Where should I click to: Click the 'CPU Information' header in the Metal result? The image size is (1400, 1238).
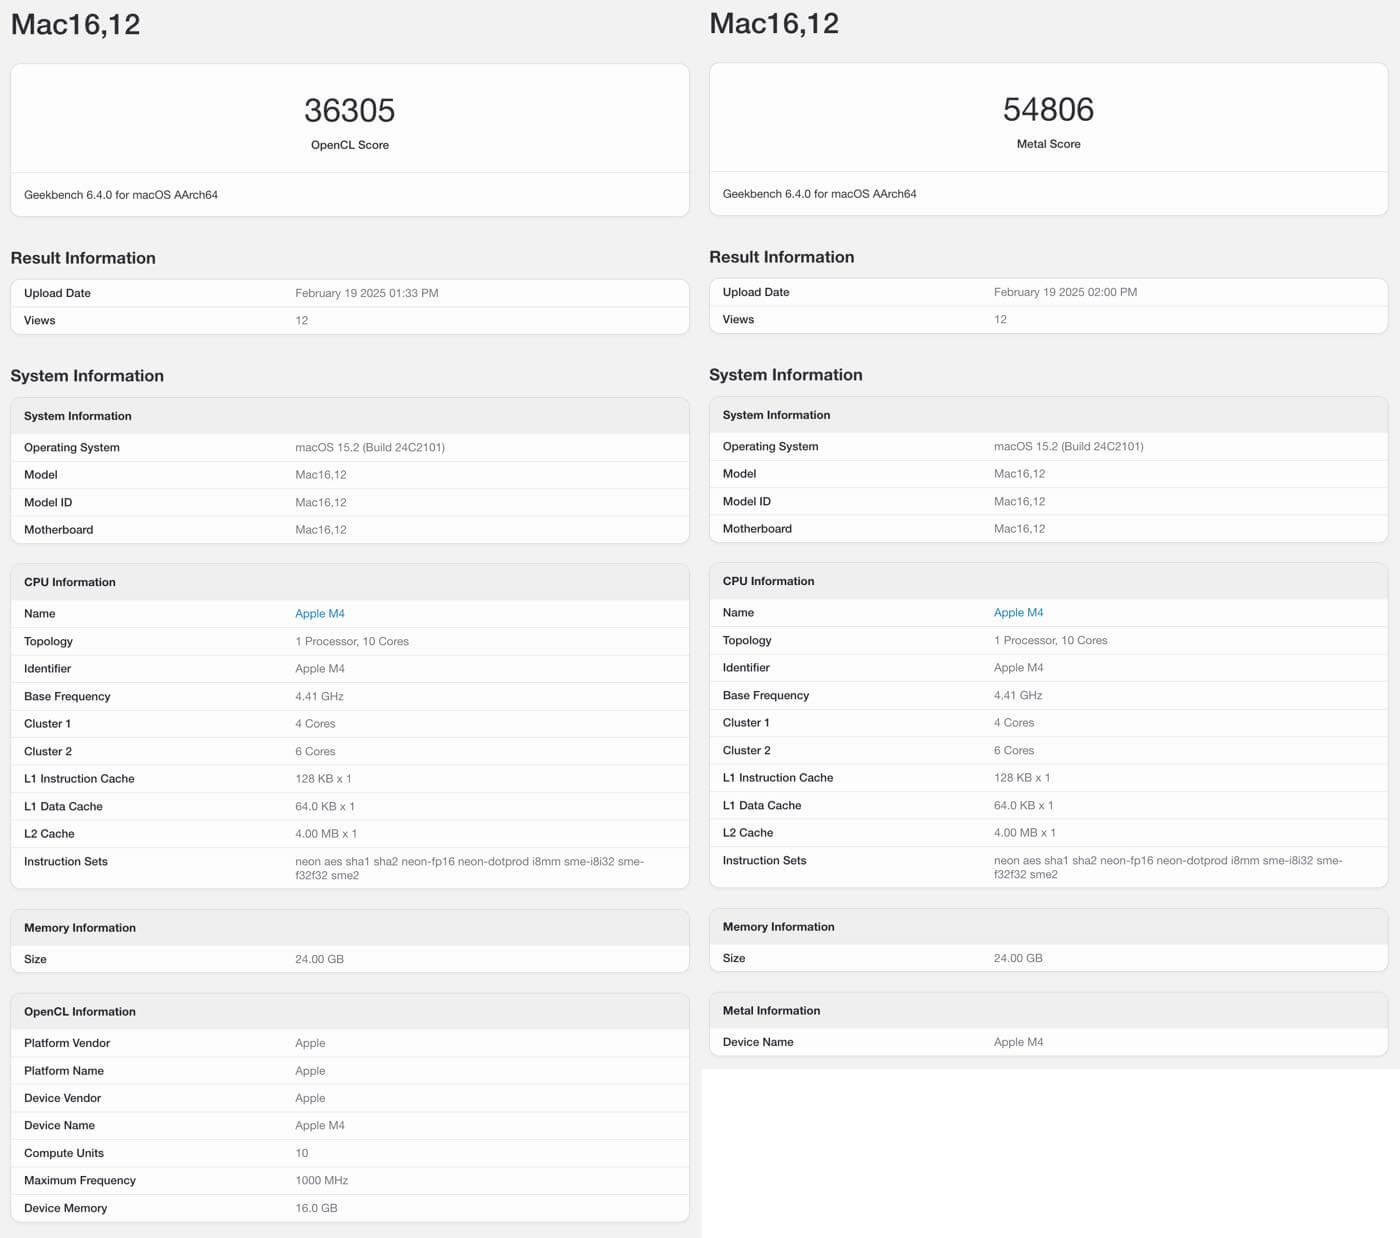pos(768,581)
